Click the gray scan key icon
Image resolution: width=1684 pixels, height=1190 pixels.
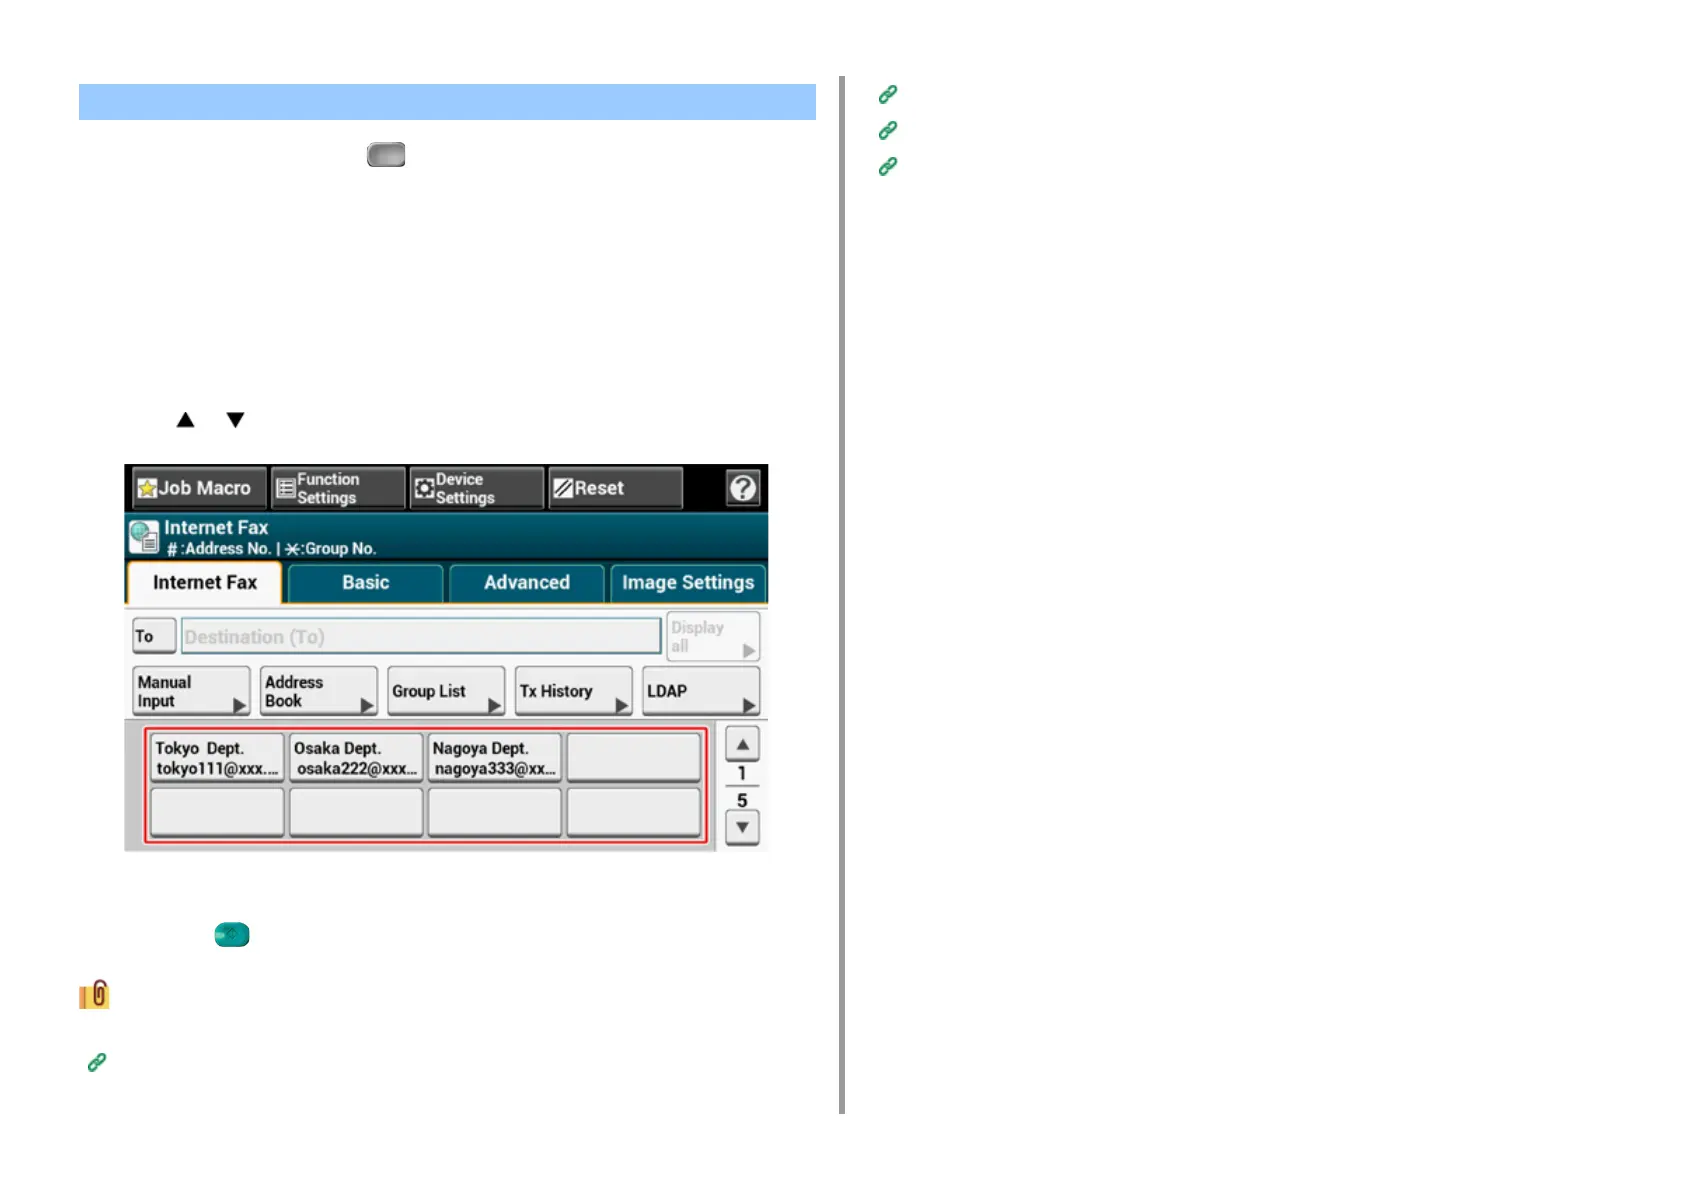pyautogui.click(x=386, y=154)
